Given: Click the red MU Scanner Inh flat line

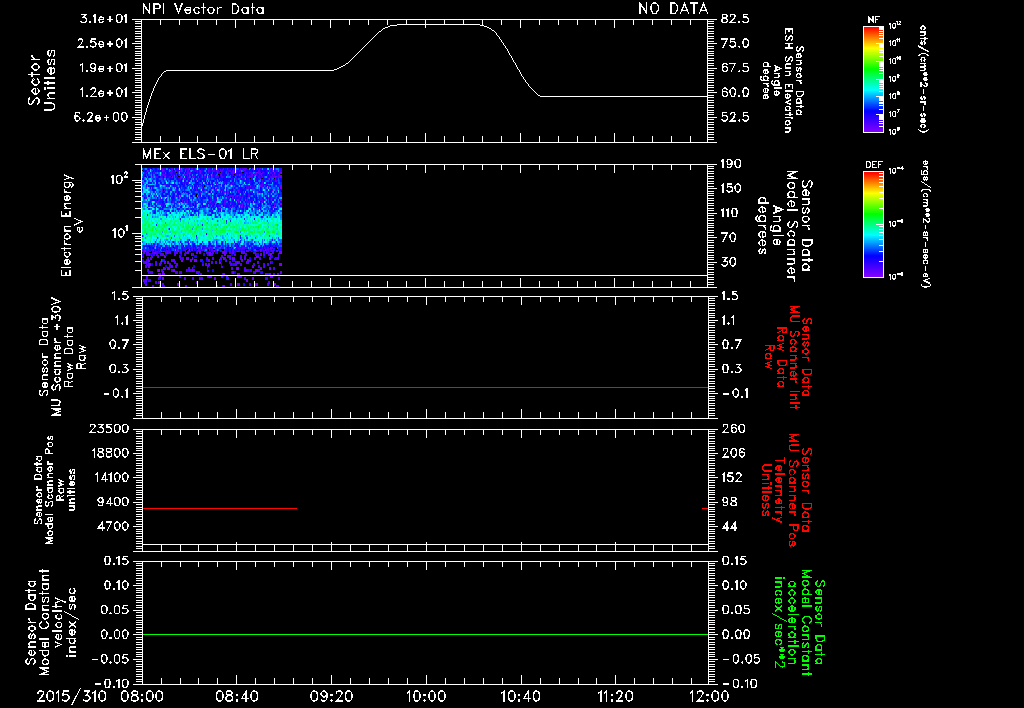Looking at the screenshot, I should pos(425,387).
